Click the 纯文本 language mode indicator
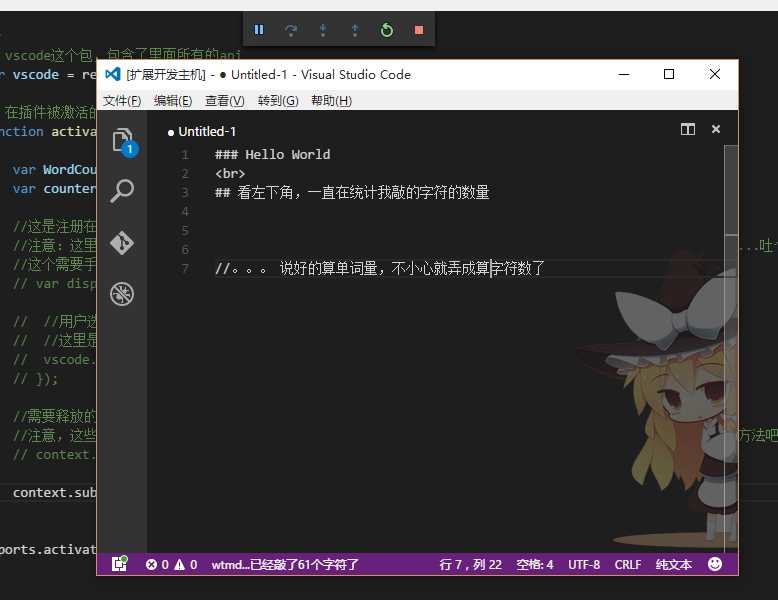Viewport: 778px width, 600px height. tap(673, 565)
